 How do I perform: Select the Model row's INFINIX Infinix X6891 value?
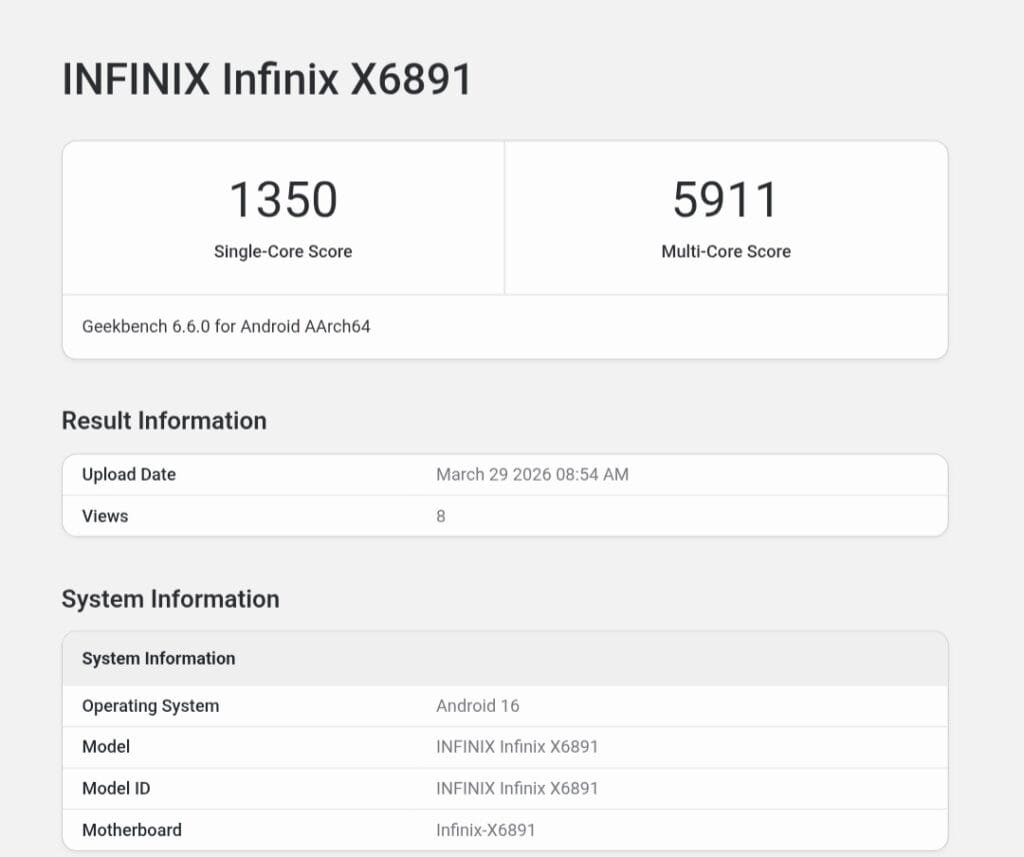point(517,747)
